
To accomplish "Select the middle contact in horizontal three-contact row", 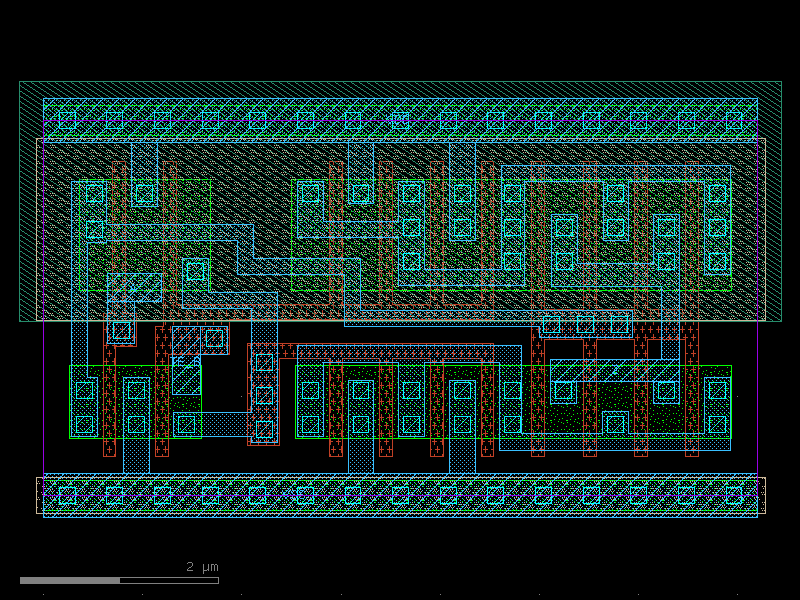I will 585,324.
